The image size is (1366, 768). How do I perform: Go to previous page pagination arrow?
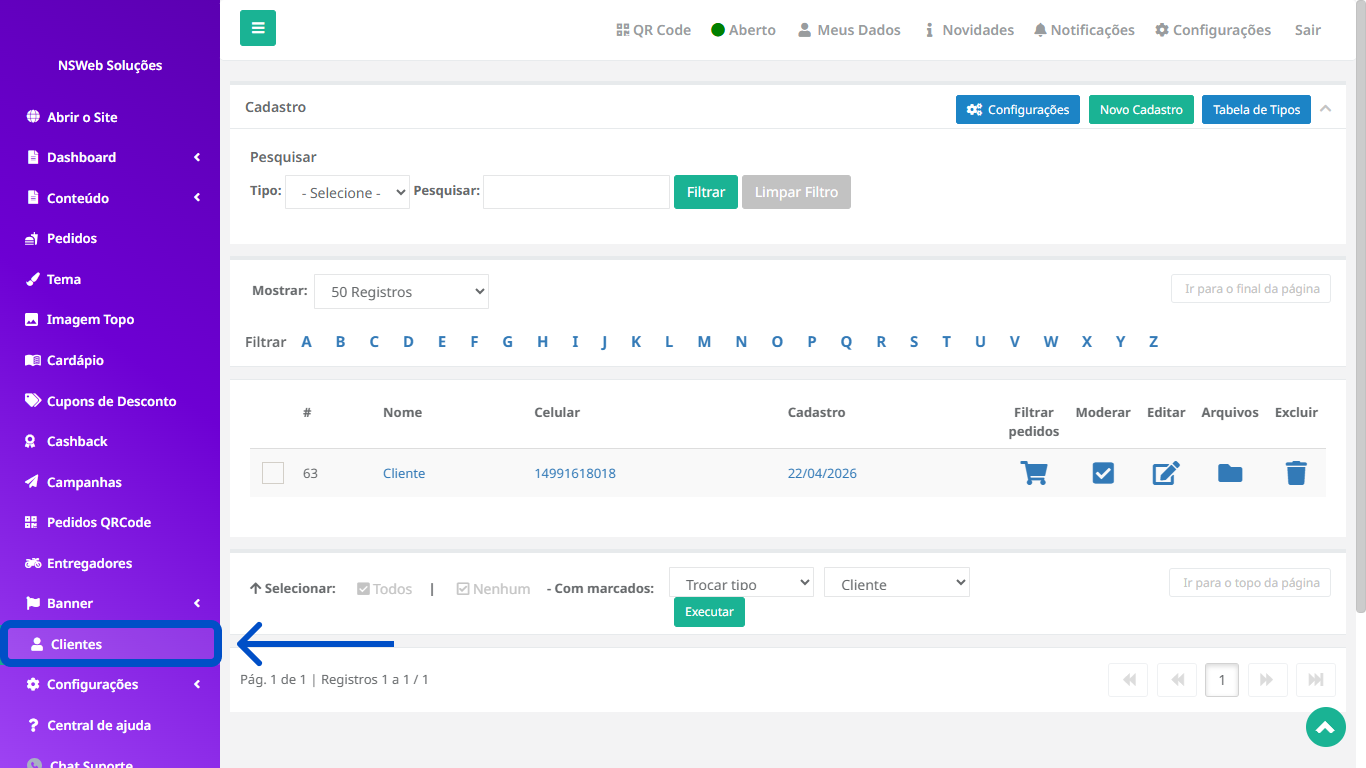point(1177,680)
